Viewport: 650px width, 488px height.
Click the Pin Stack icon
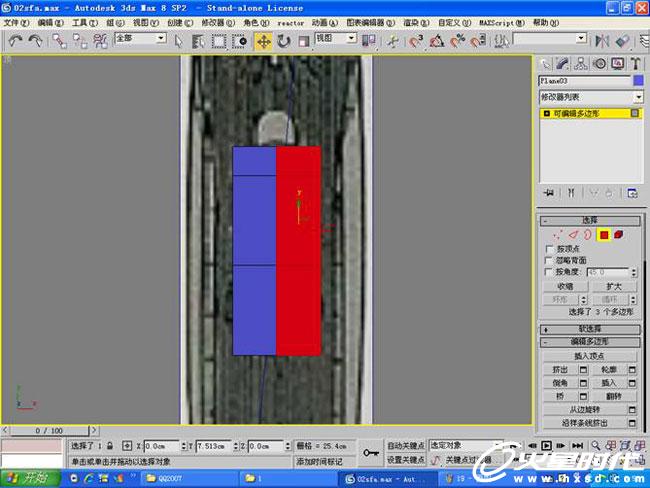(549, 193)
